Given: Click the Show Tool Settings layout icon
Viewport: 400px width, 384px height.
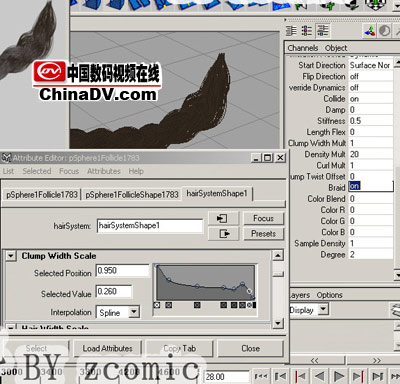Looking at the screenshot, I should pos(307,31).
